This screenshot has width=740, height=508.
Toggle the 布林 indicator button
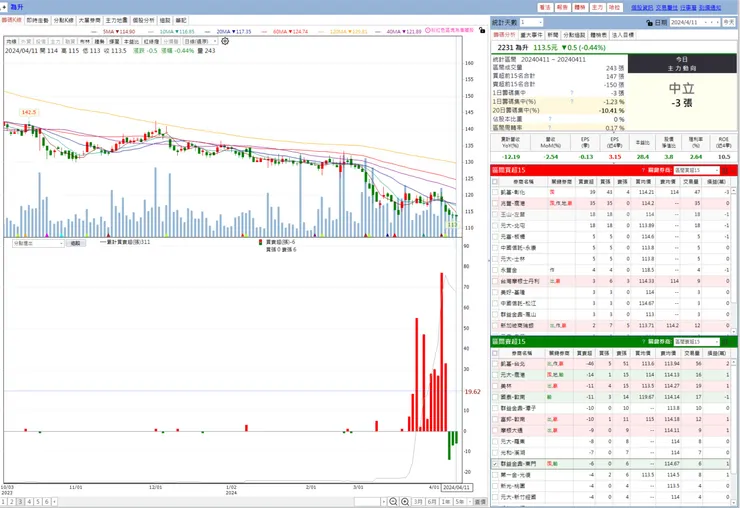click(x=85, y=42)
